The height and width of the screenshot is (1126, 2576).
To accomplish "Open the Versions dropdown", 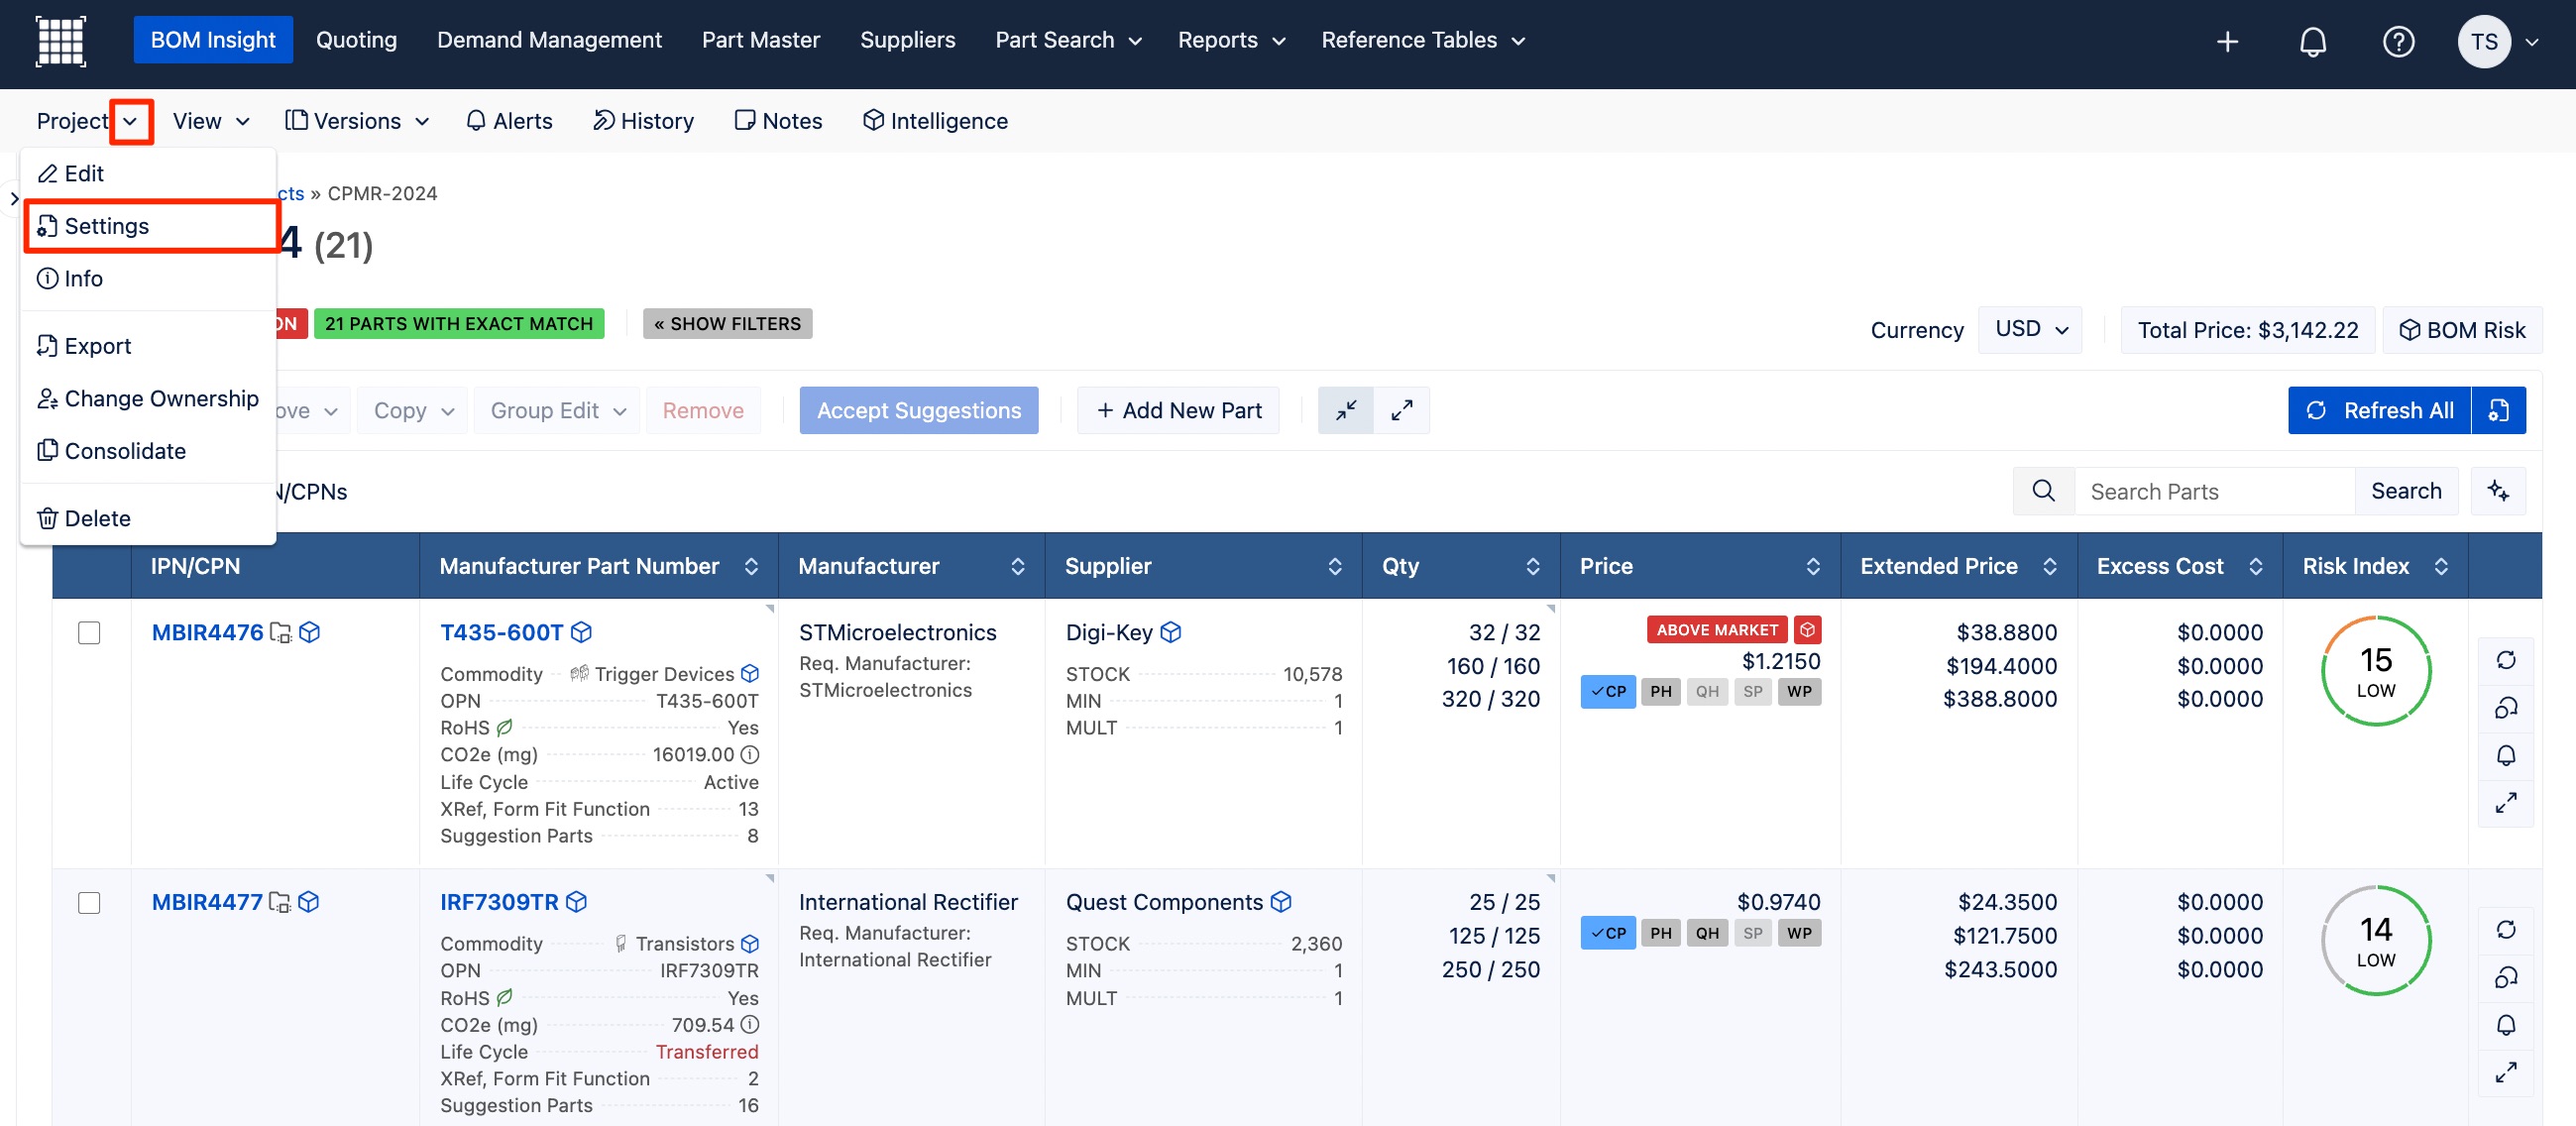I will 357,121.
